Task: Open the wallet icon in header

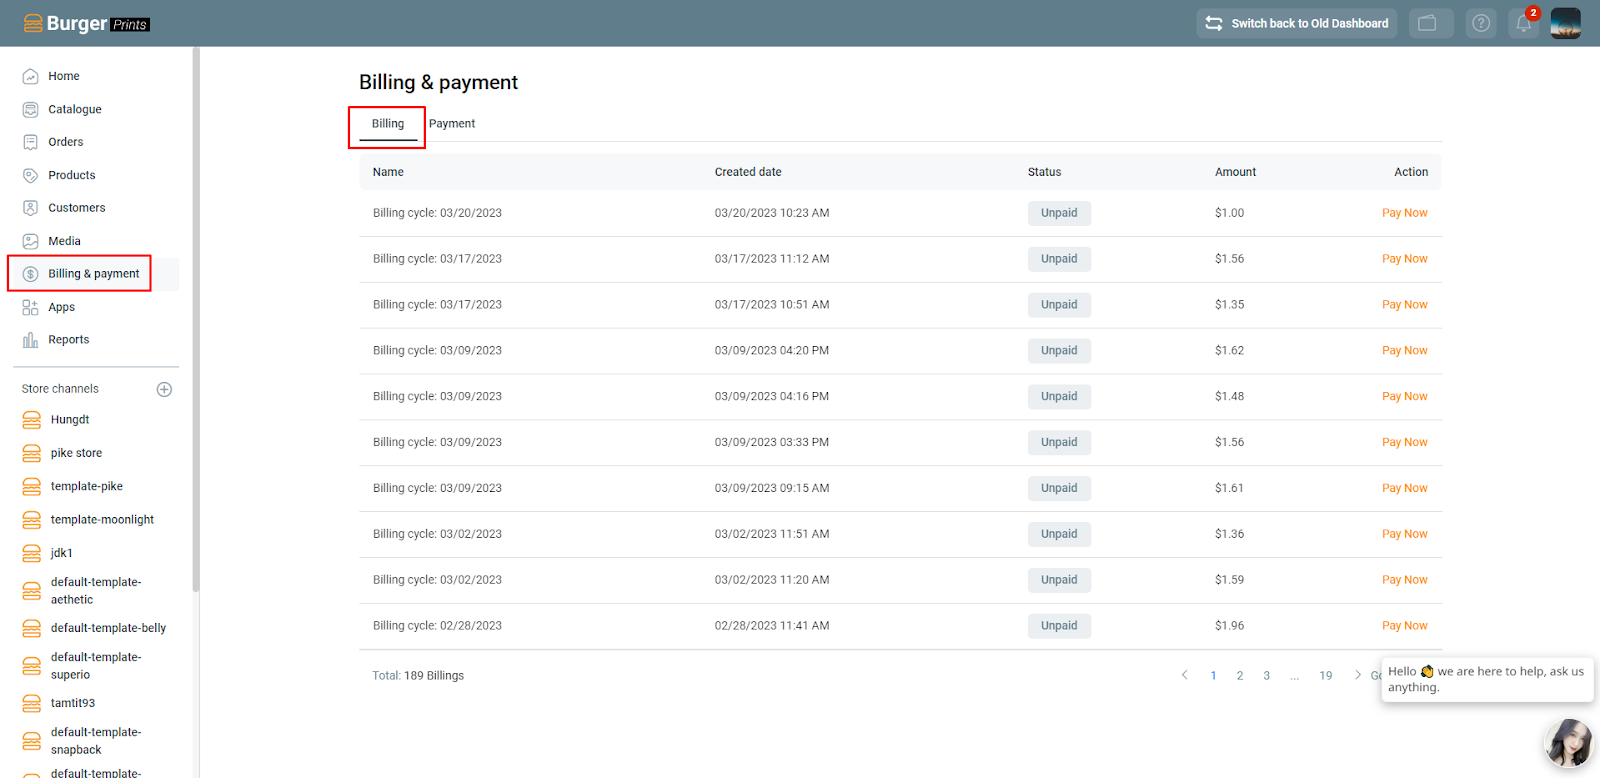Action: point(1428,23)
